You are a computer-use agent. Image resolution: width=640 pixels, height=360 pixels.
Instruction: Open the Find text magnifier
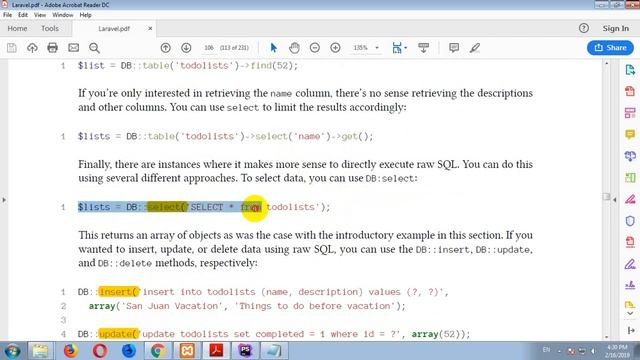pyautogui.click(x=94, y=48)
